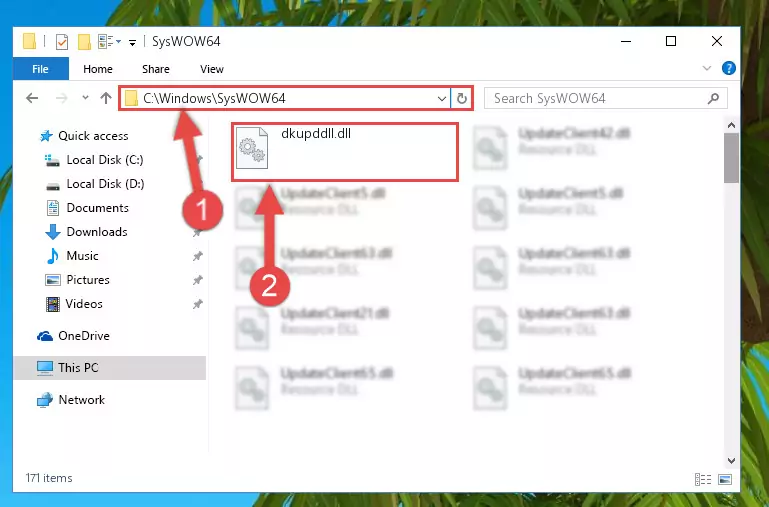Image resolution: width=769 pixels, height=507 pixels.
Task: Switch to the Home ribbon tab
Action: click(x=98, y=69)
